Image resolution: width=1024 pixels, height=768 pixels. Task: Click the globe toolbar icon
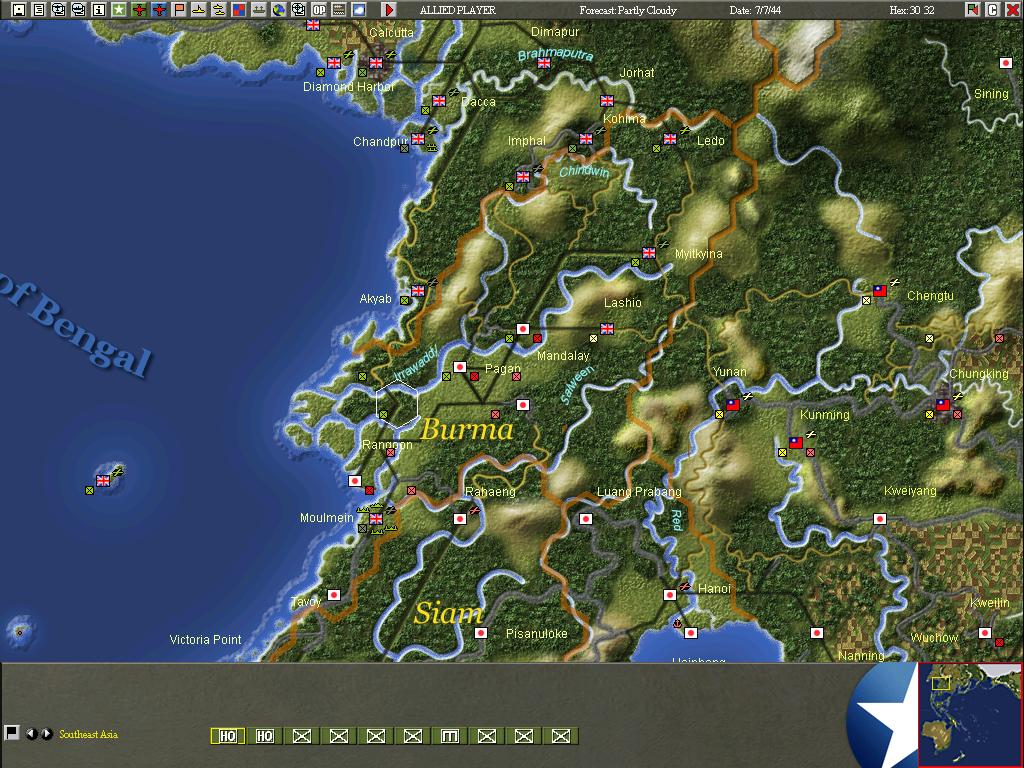coord(278,9)
